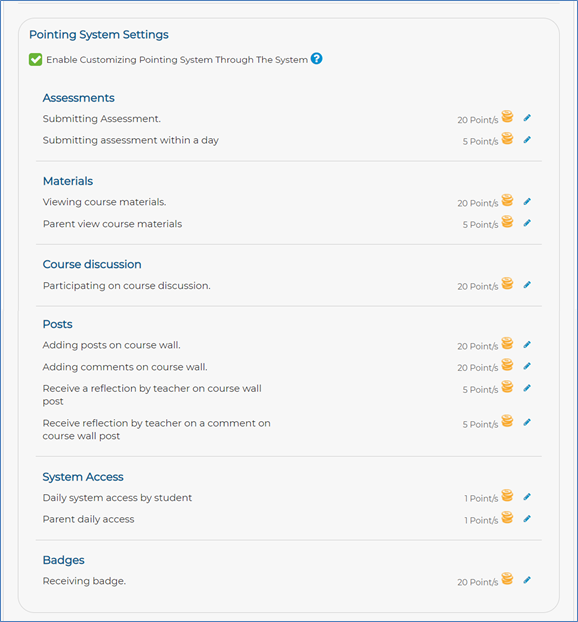Edit points for Daily system access by student
This screenshot has height=622, width=578.
(527, 497)
